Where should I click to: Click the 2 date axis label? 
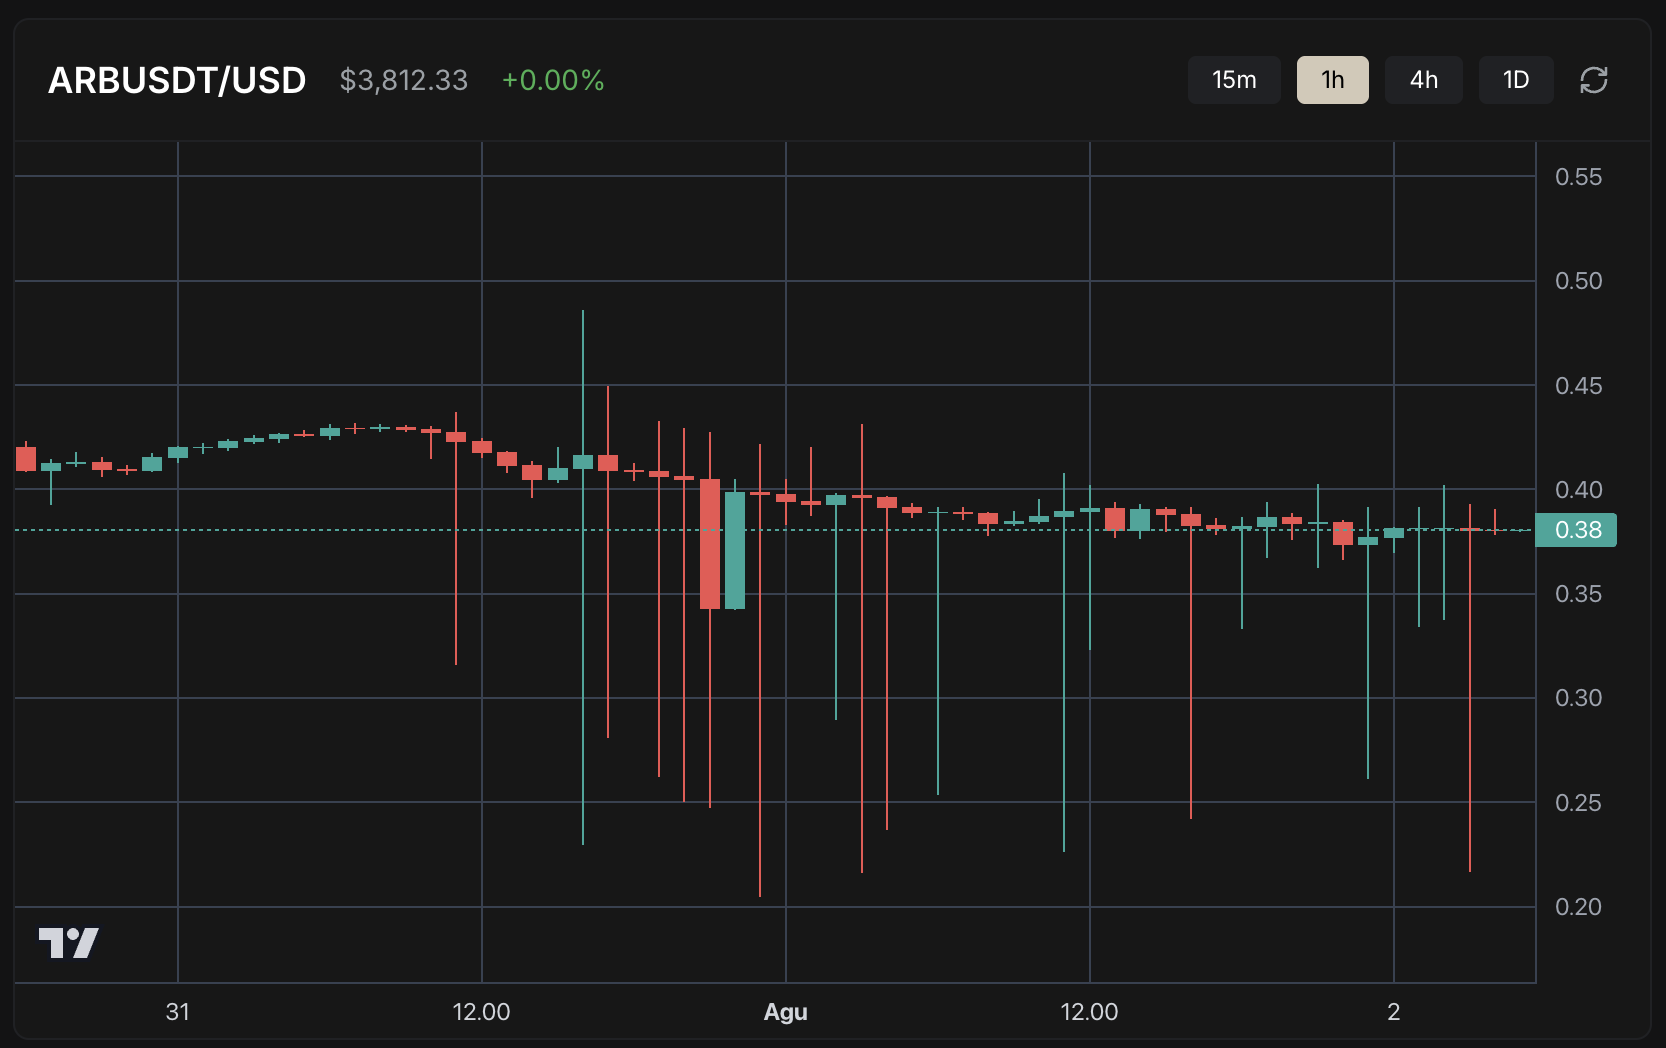click(1394, 1012)
